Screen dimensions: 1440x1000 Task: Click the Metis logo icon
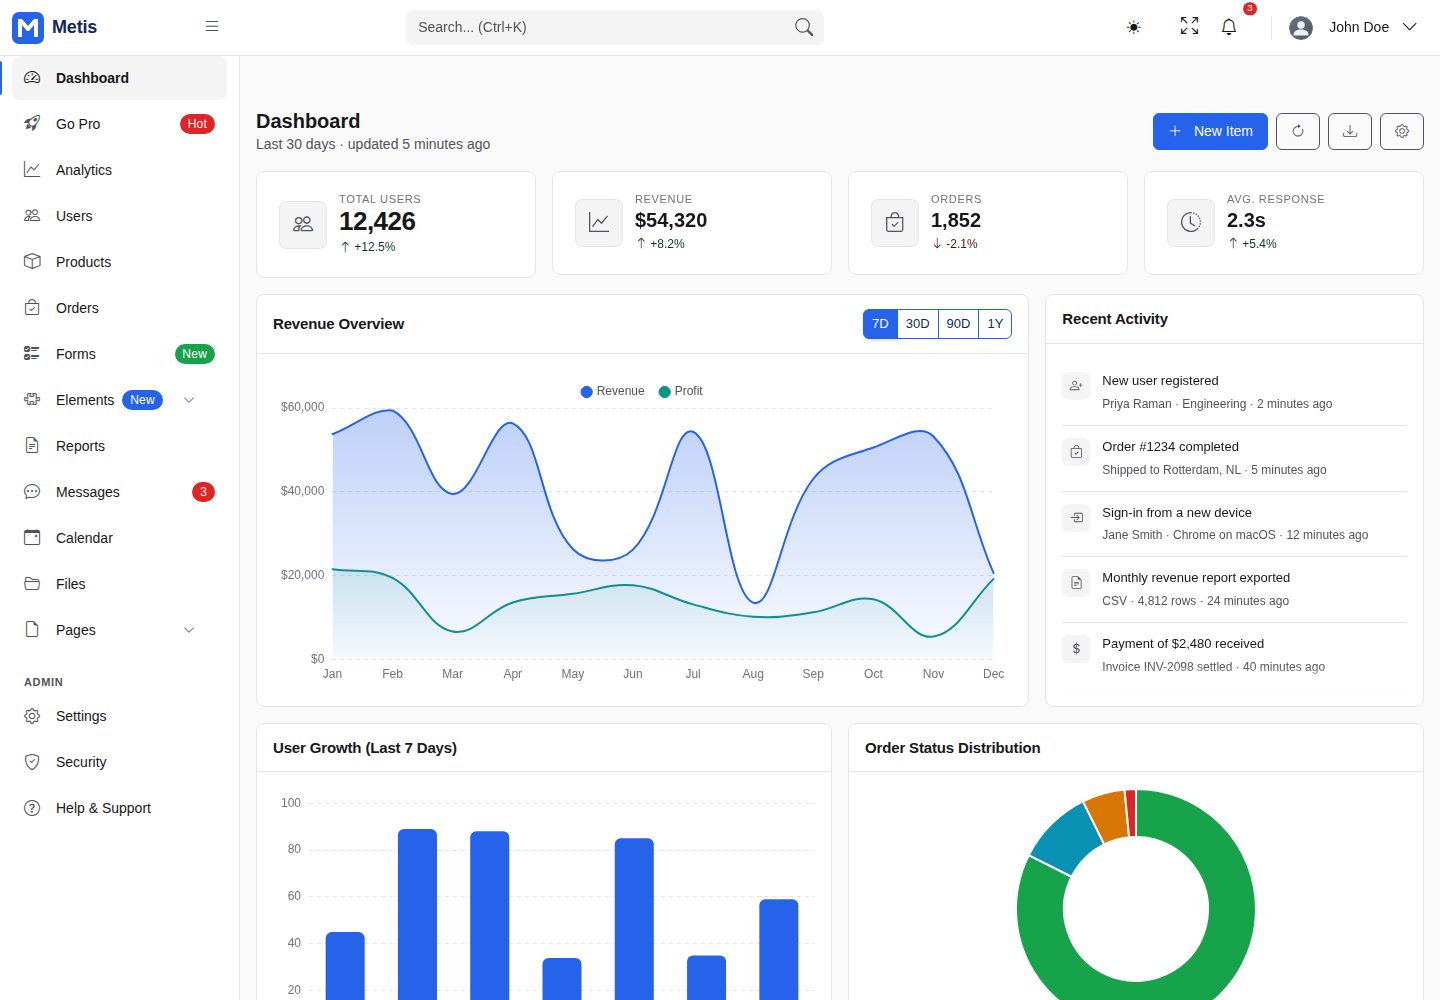pos(28,27)
